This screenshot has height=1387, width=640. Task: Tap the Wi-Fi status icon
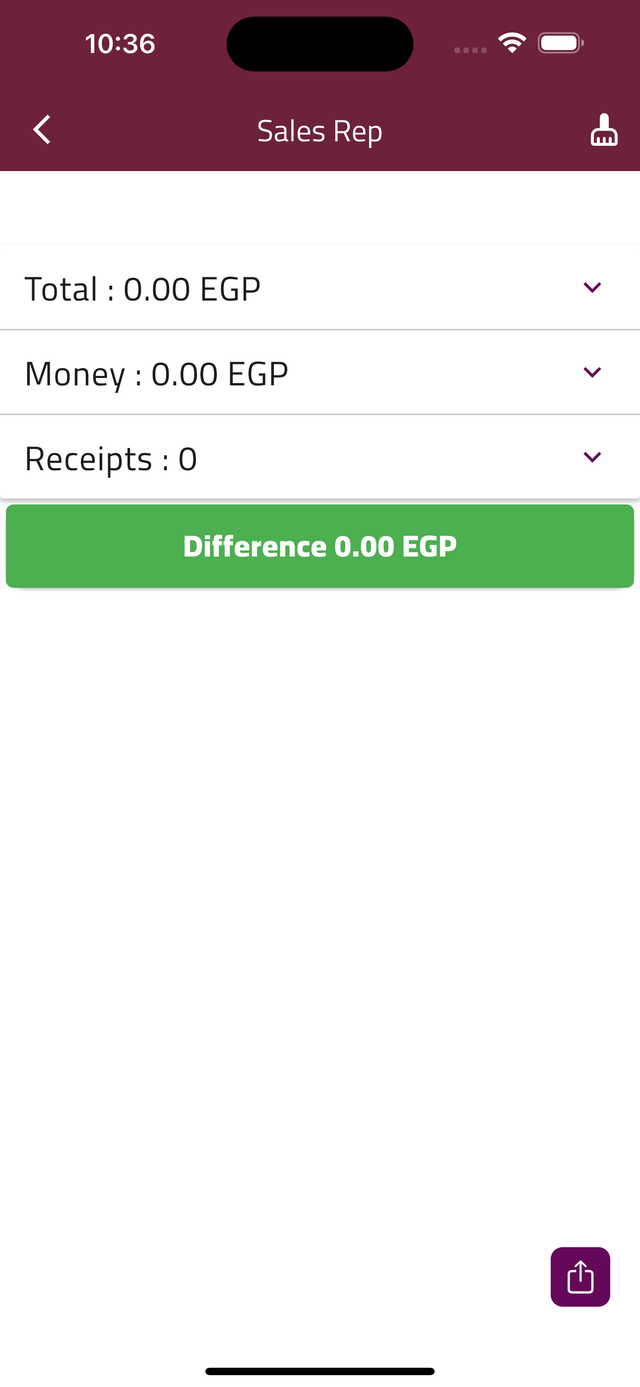tap(512, 43)
